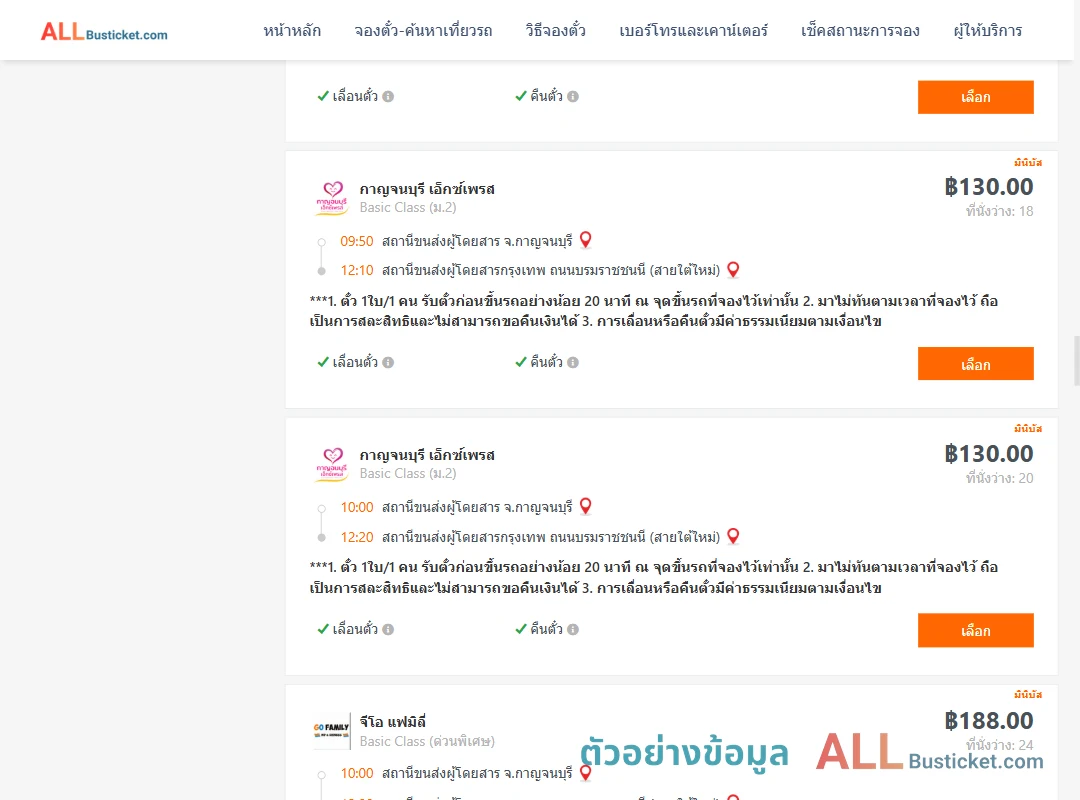Click ฿130.00 price on 10:00 trip

(988, 453)
